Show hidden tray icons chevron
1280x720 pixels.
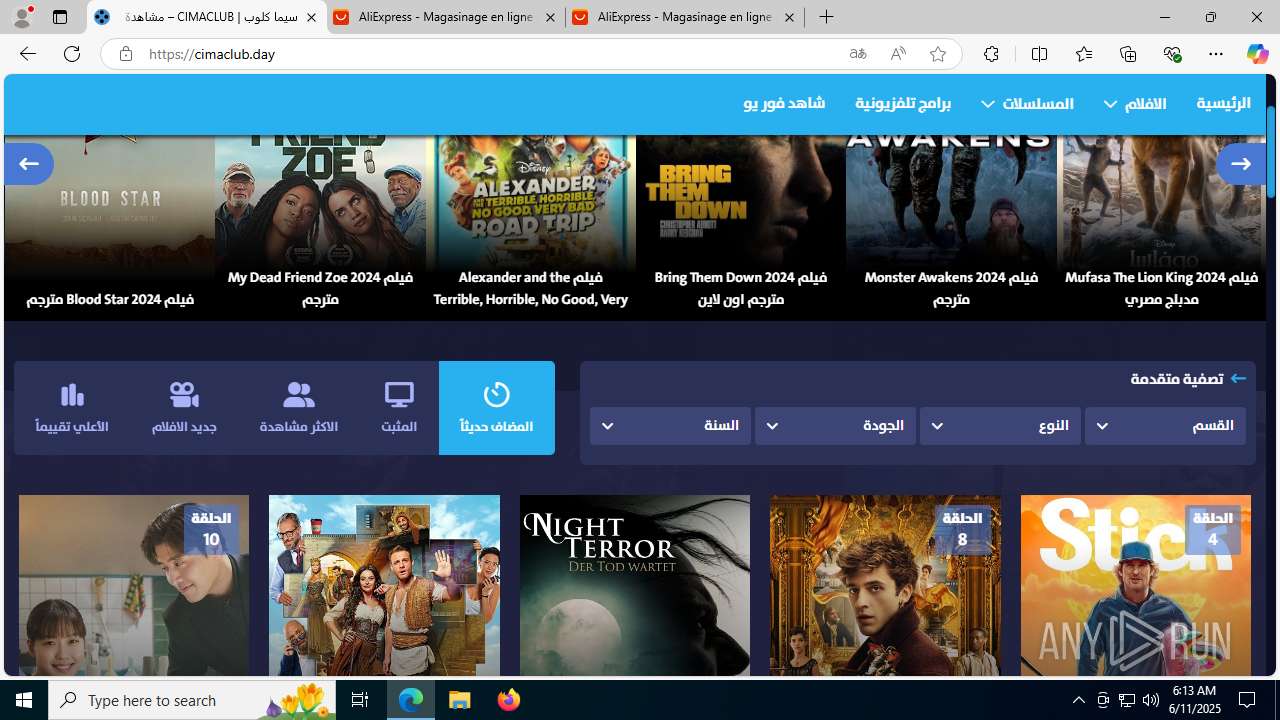[1078, 700]
